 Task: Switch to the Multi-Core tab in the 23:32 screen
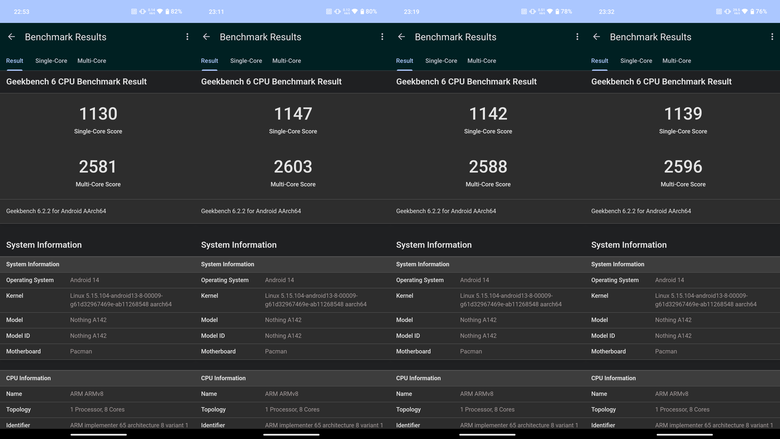[677, 61]
